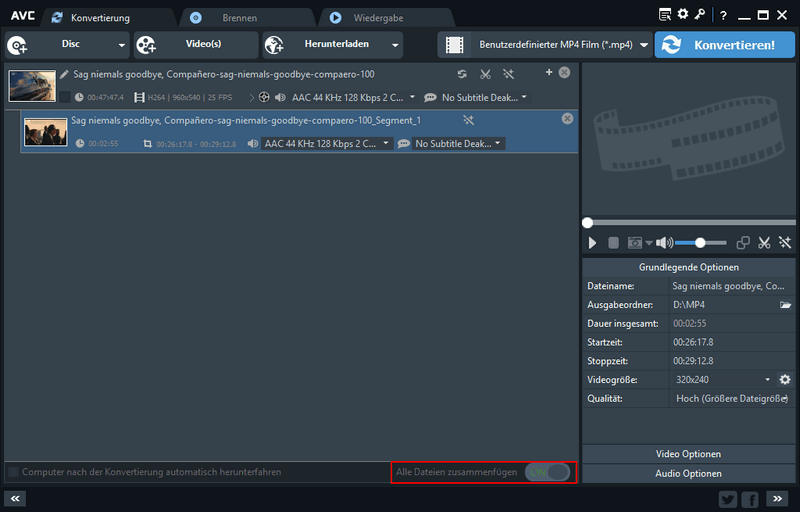Screen dimensions: 800x512
Task: Click the Add Video(s) button
Action: [x=196, y=45]
